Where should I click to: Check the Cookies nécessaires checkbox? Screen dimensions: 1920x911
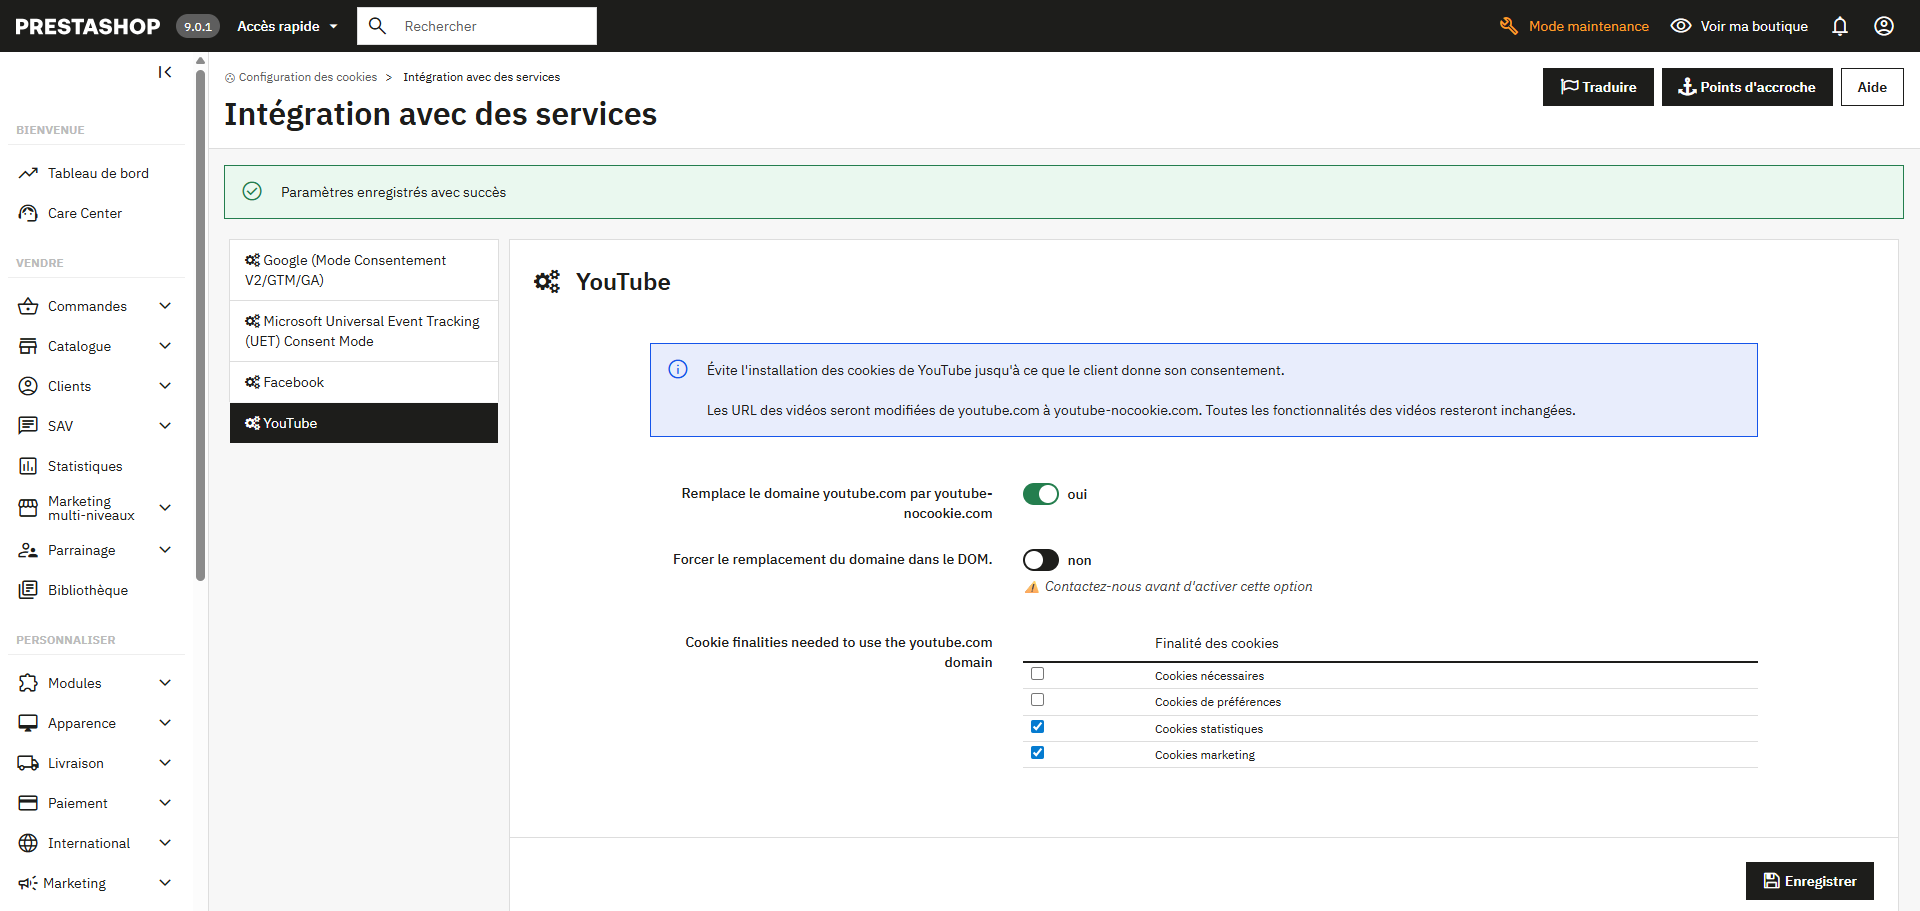coord(1037,674)
